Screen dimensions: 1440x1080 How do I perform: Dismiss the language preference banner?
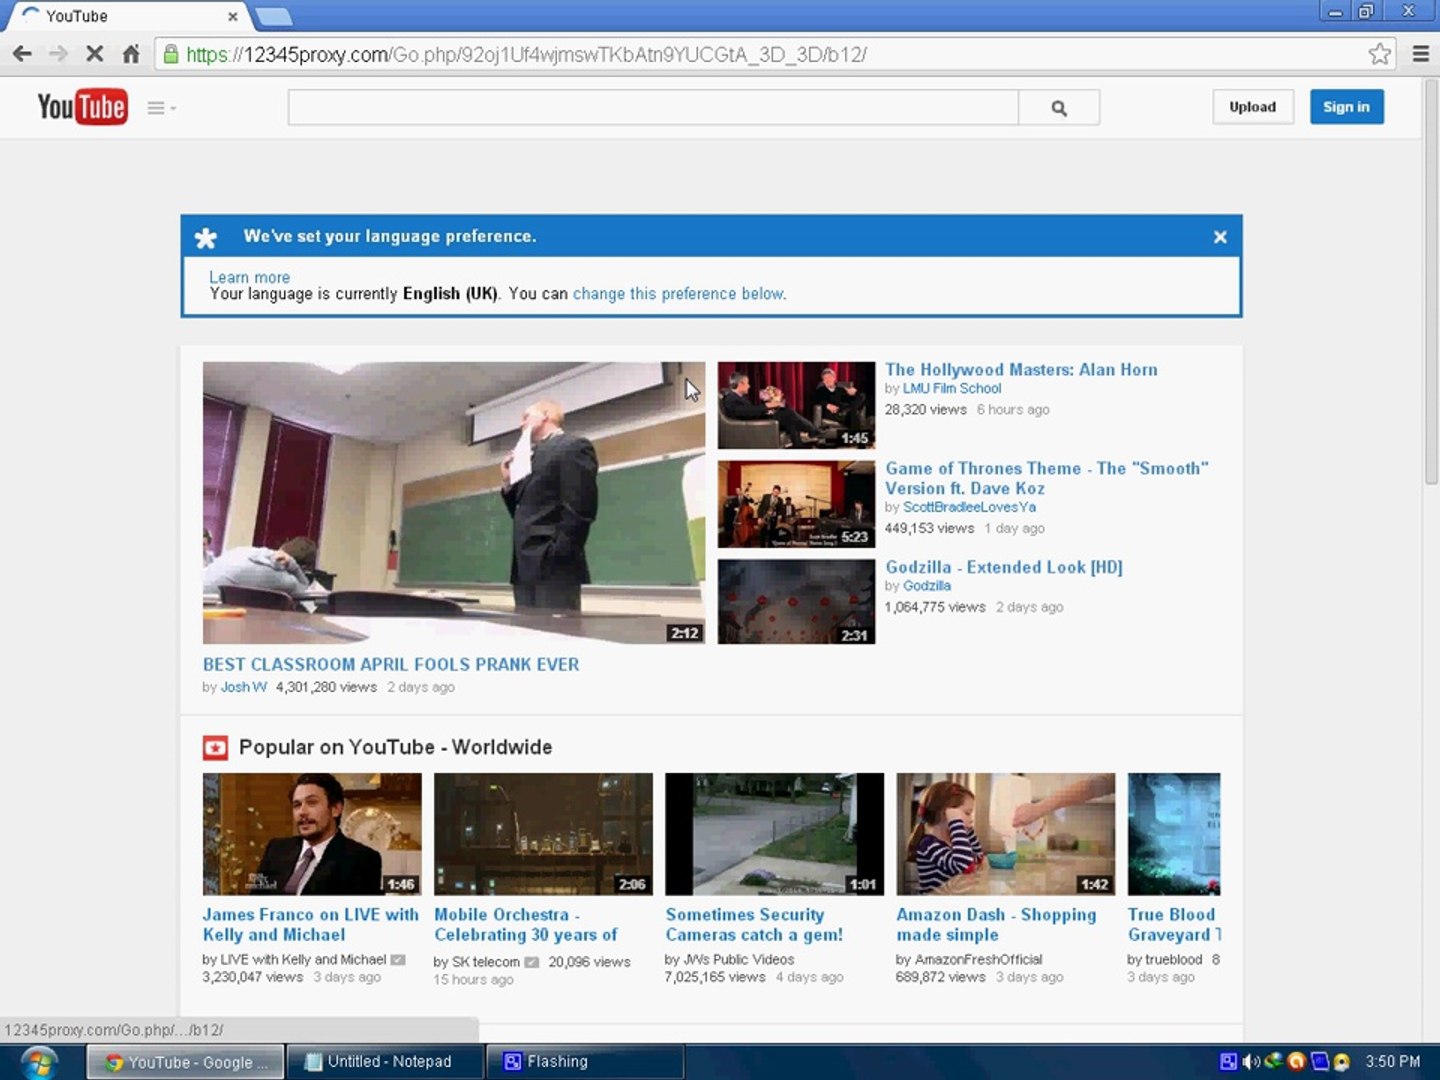[x=1220, y=237]
